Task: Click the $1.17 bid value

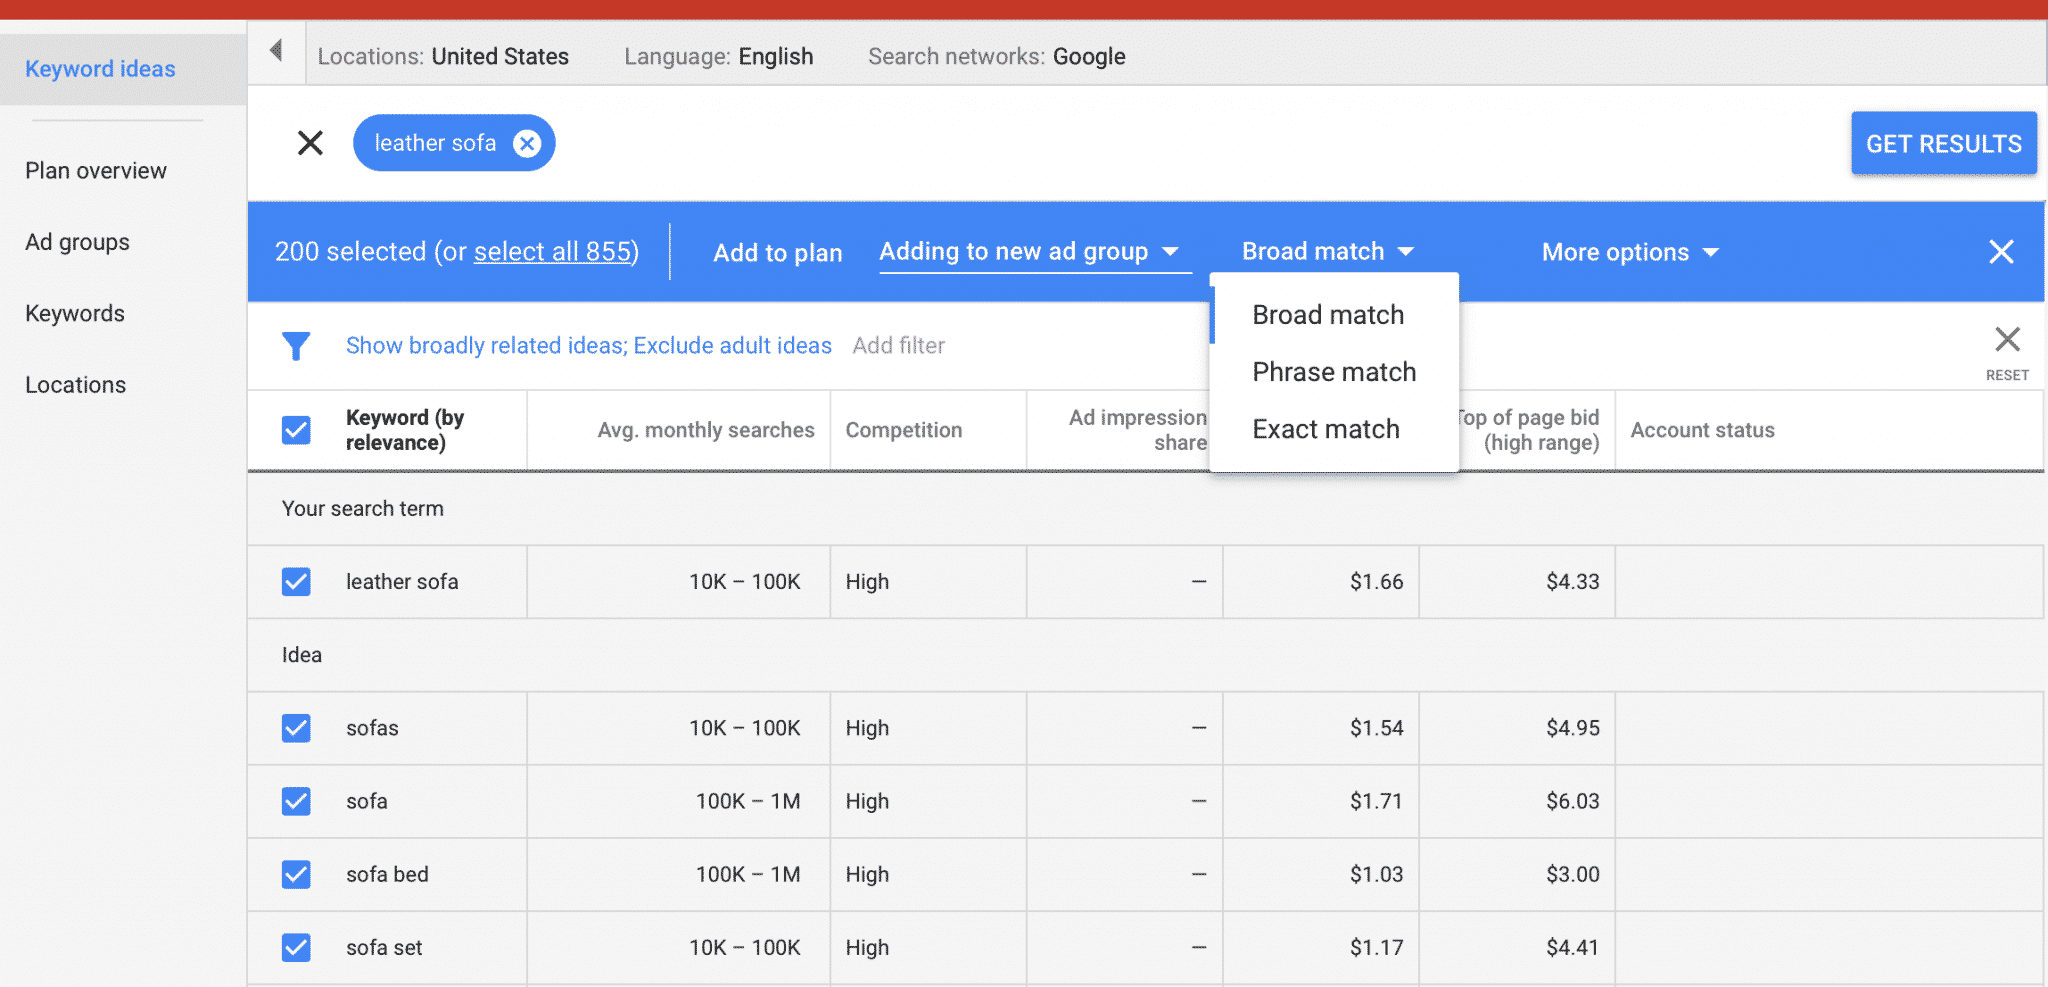Action: point(1376,947)
